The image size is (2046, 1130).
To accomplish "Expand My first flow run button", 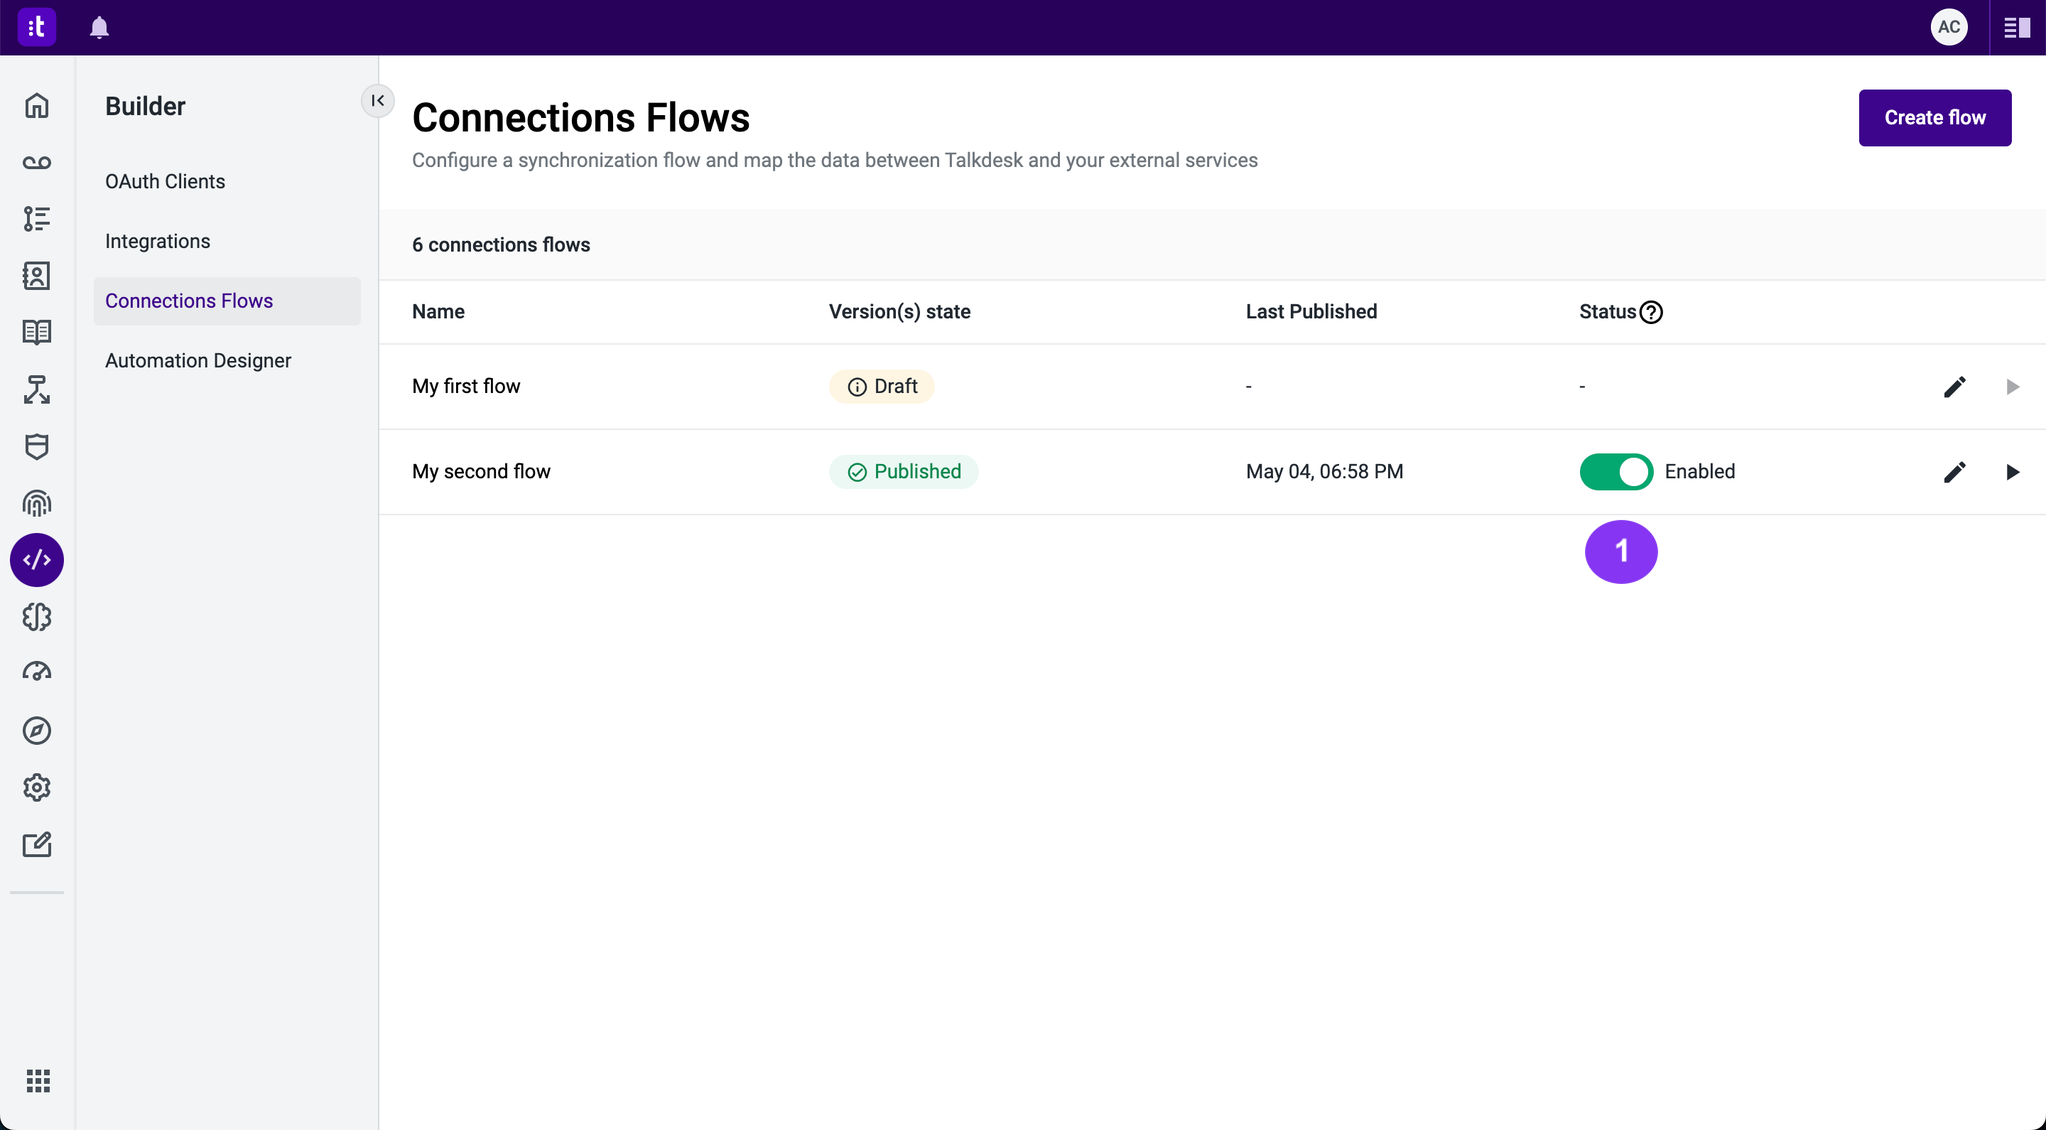I will pyautogui.click(x=2013, y=387).
